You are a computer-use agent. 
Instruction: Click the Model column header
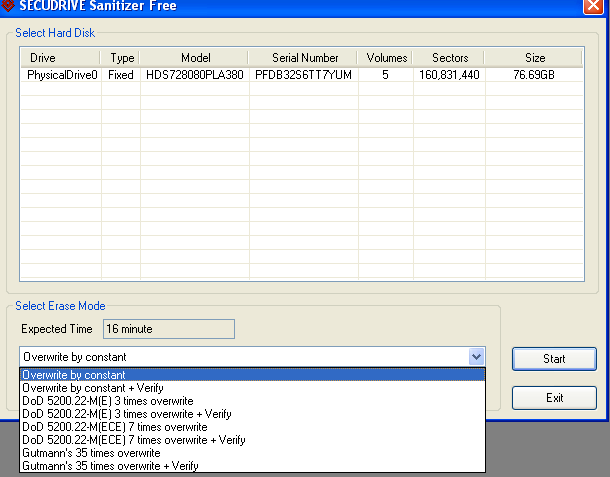(195, 58)
